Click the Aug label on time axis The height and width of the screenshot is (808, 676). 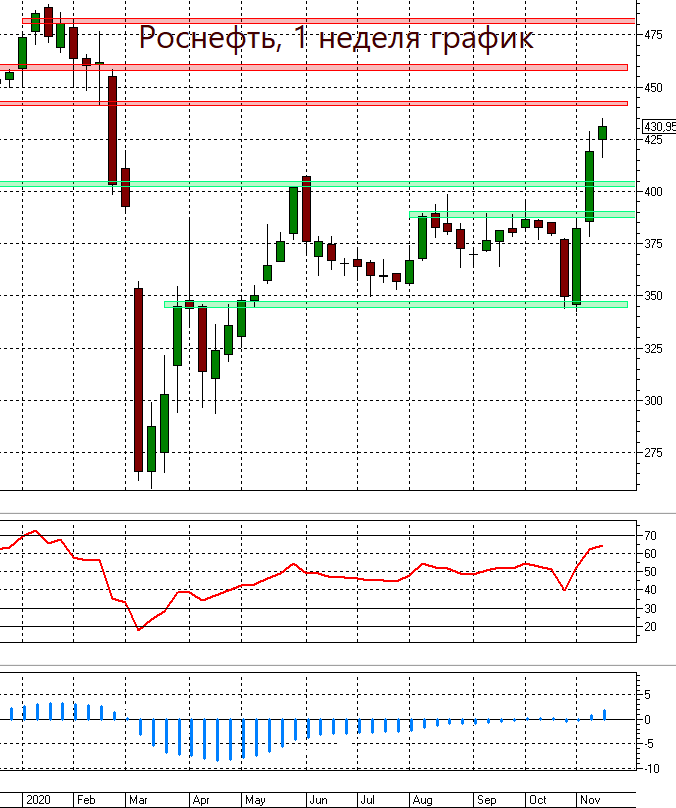[x=422, y=800]
